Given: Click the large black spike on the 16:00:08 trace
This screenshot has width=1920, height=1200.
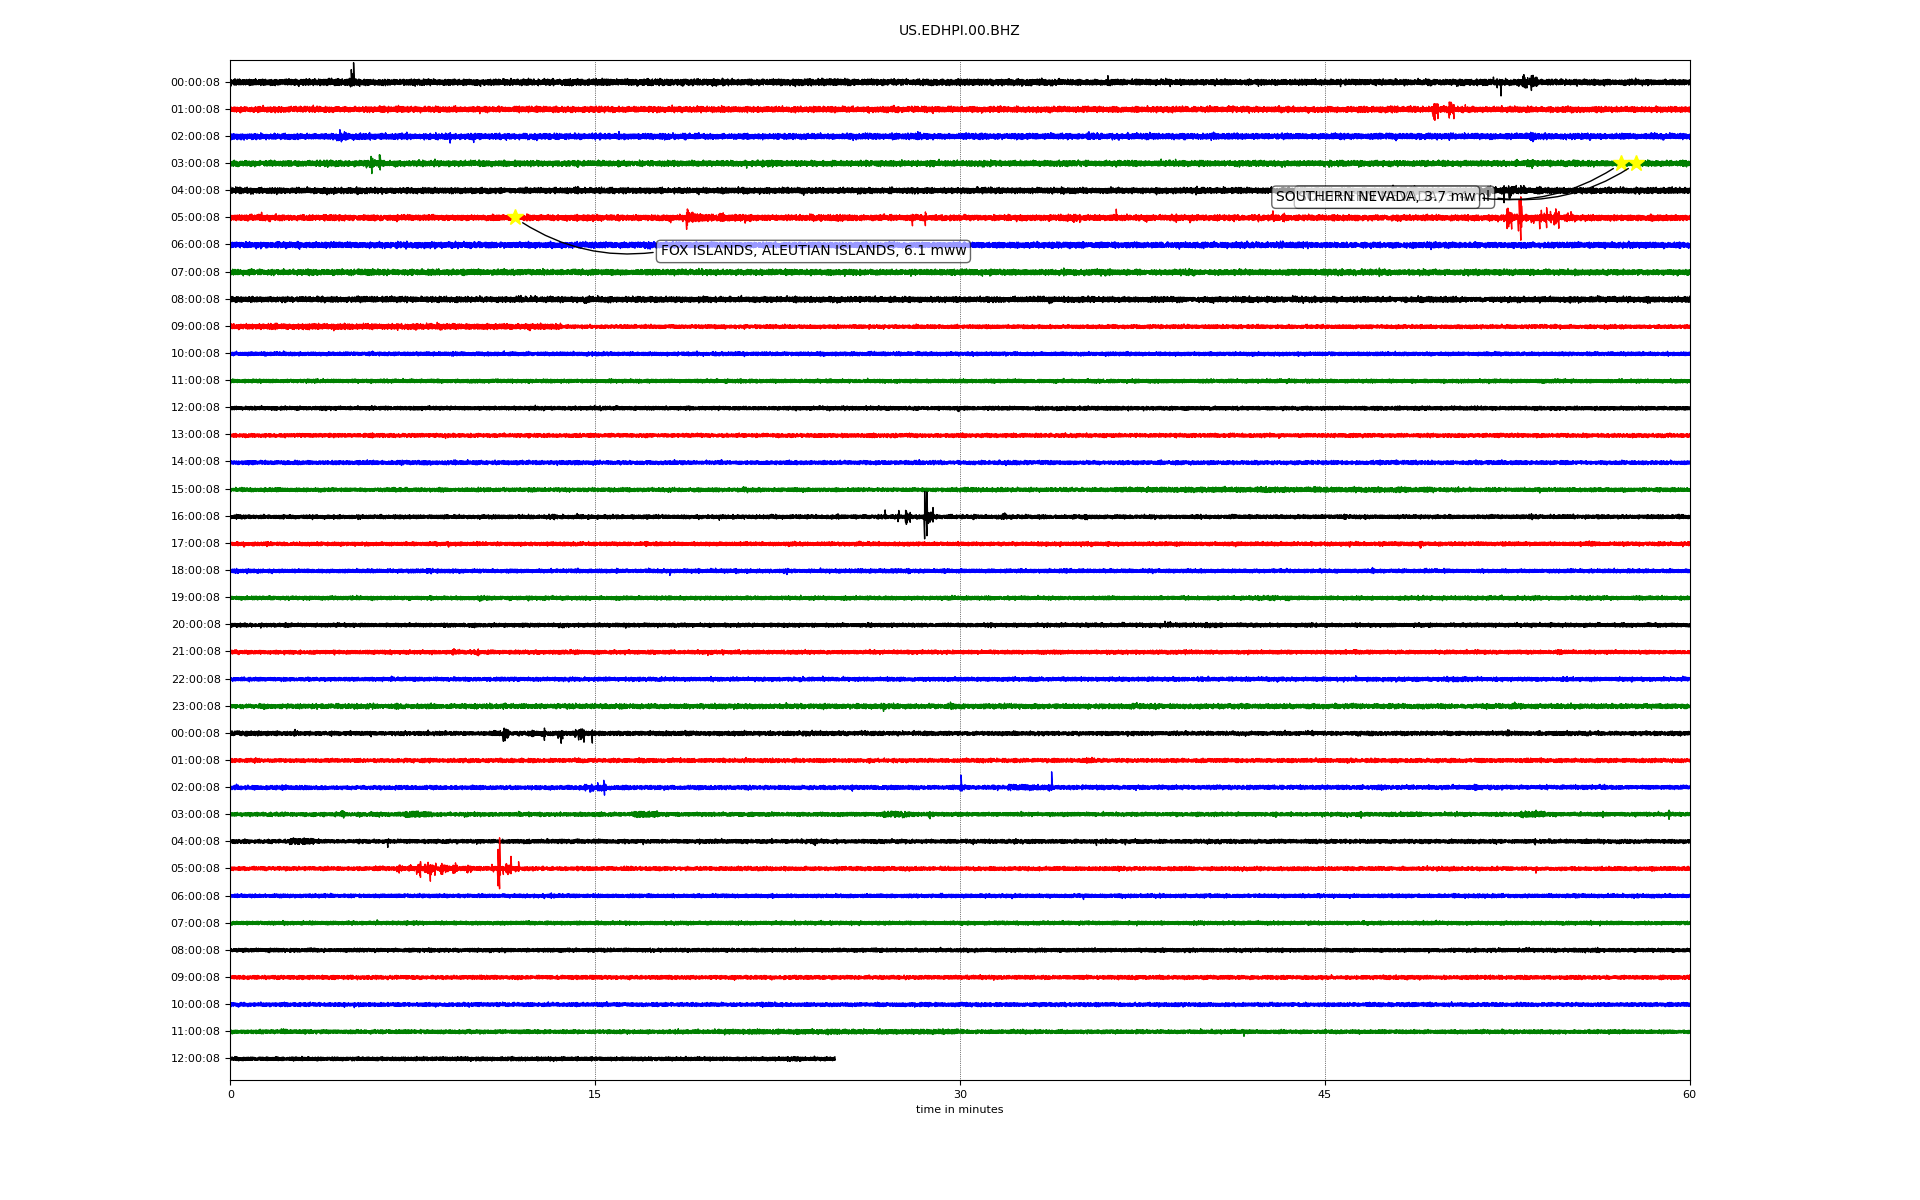Looking at the screenshot, I should (926, 516).
